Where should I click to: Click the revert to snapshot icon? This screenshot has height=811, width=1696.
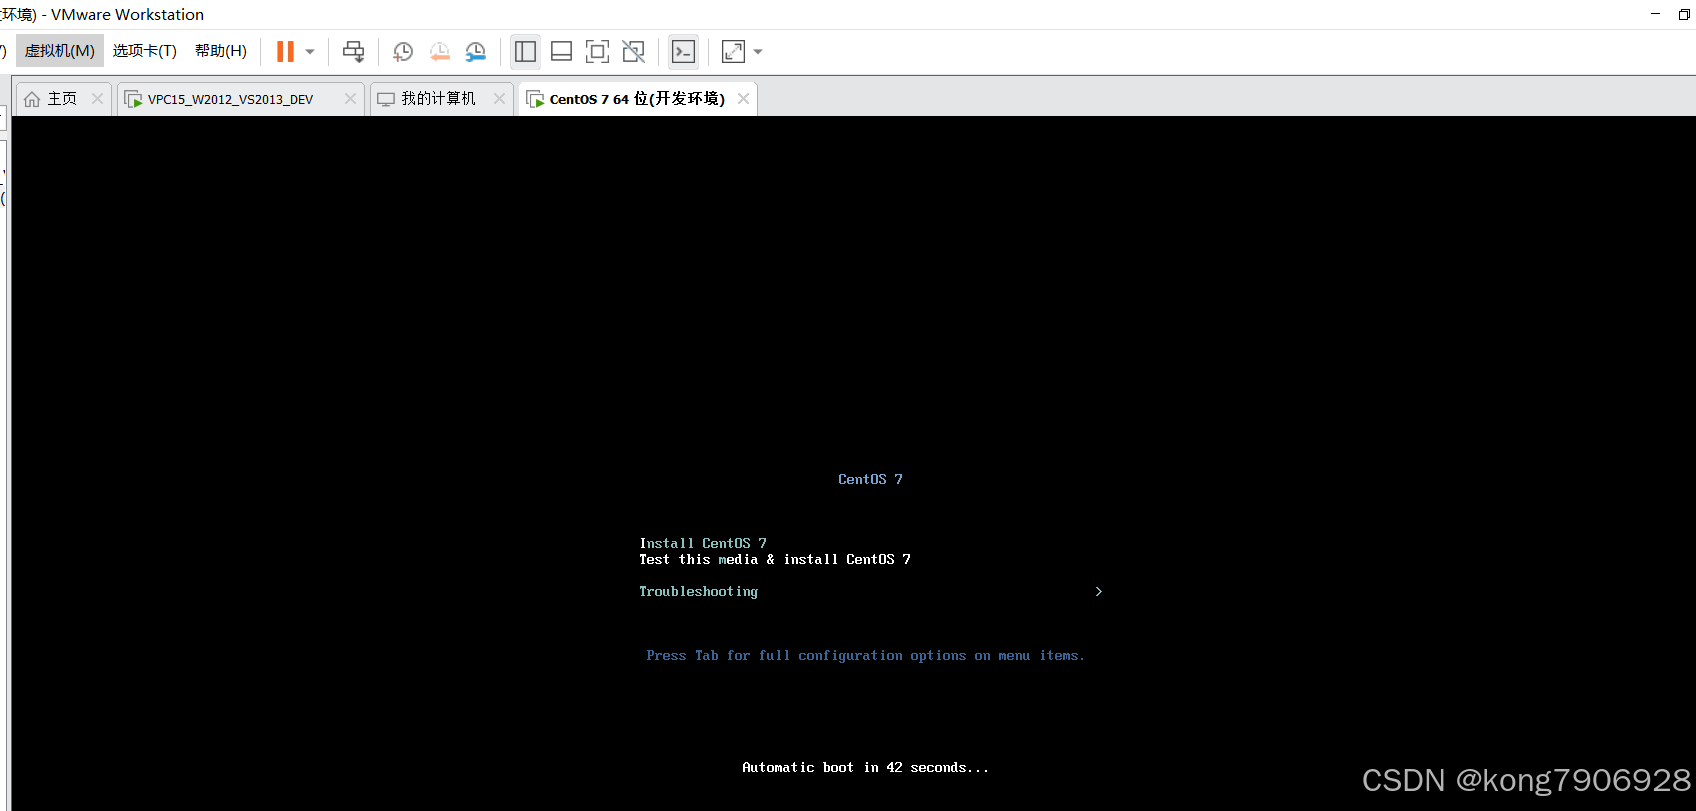click(439, 52)
